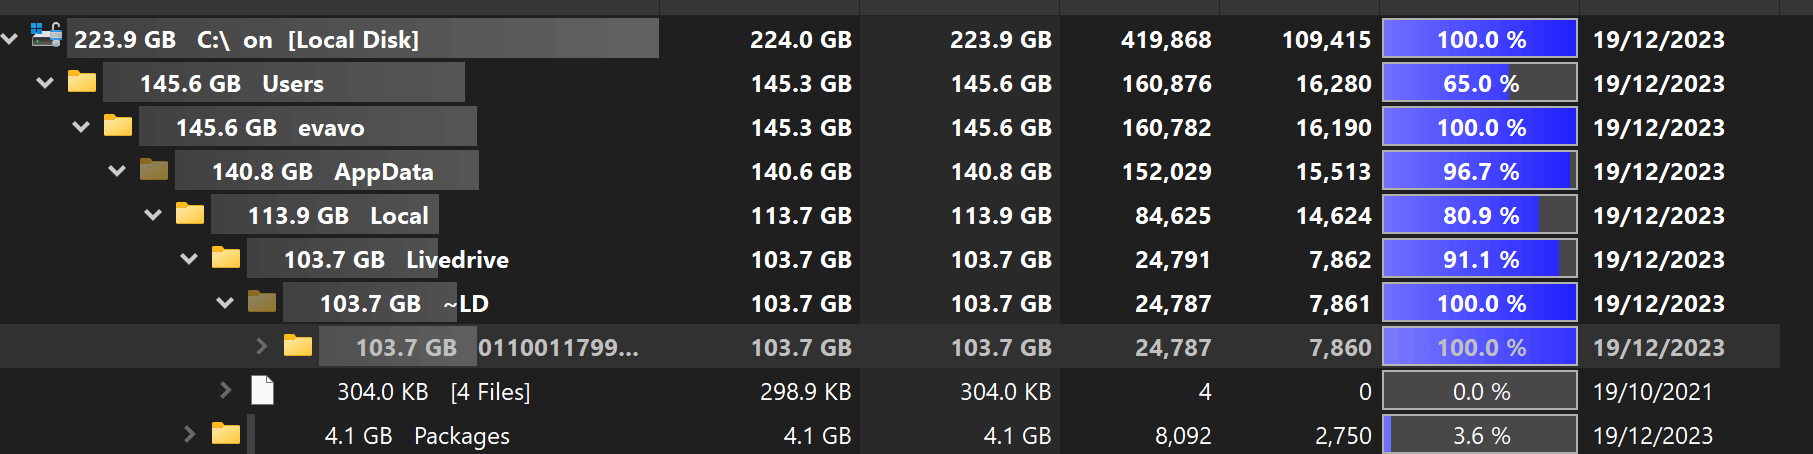Click the 65.0 % bar for Users
Image resolution: width=1813 pixels, height=454 pixels.
pos(1480,83)
